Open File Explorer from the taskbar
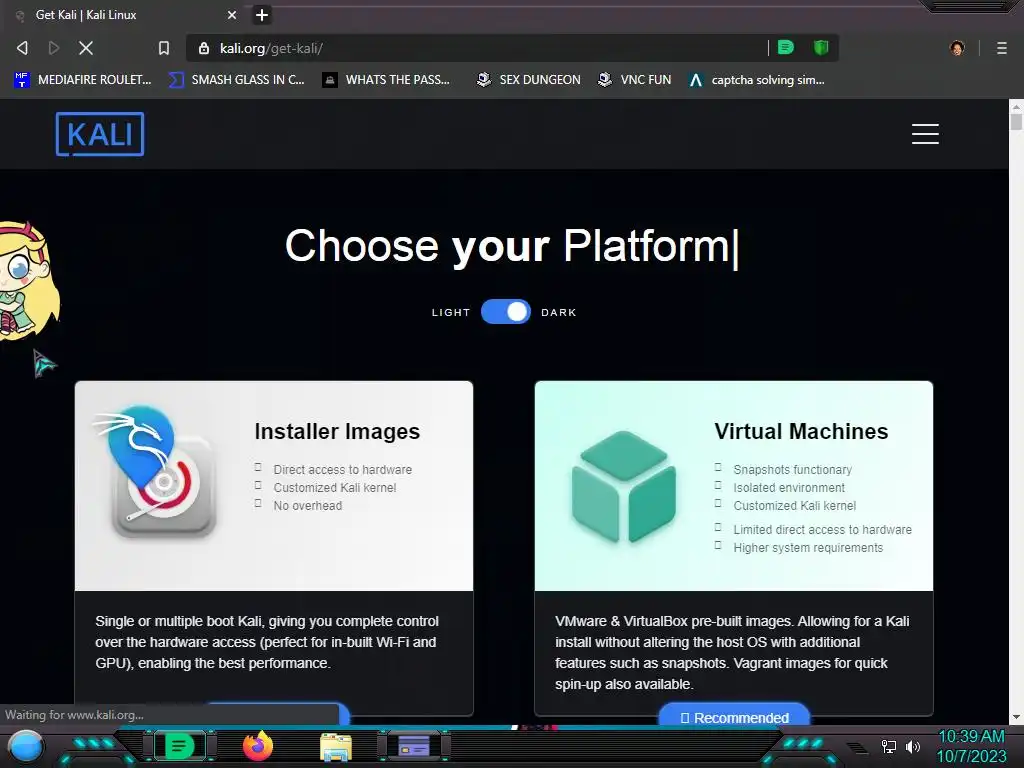 [336, 746]
